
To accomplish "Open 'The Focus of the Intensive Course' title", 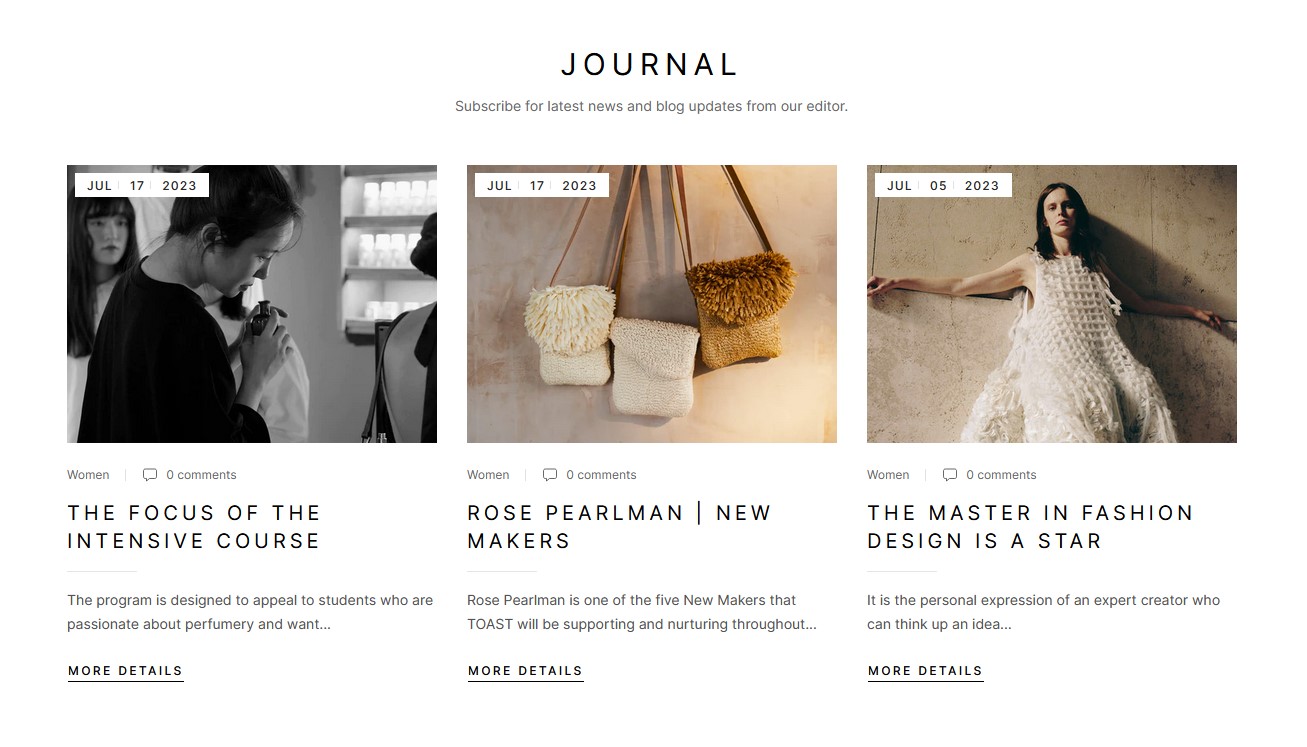I will click(x=194, y=527).
